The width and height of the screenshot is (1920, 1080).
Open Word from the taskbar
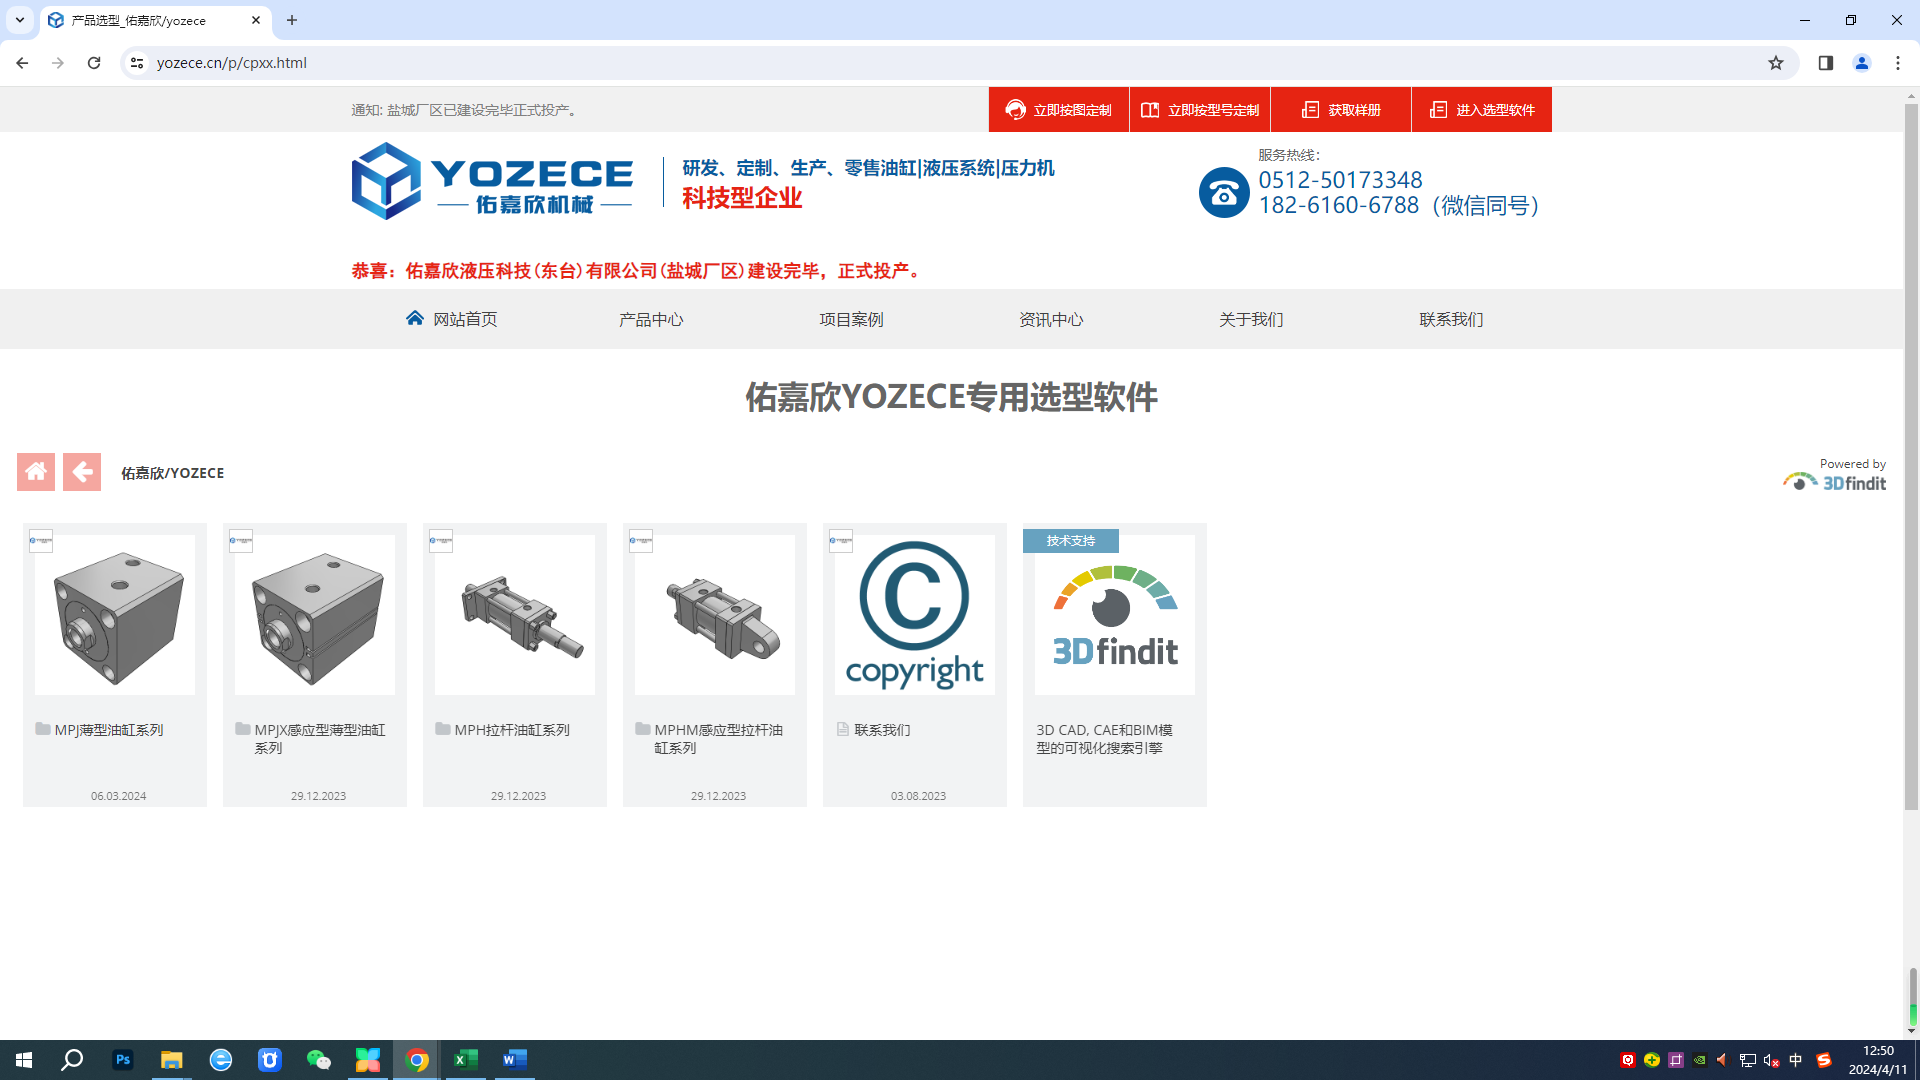(x=515, y=1060)
